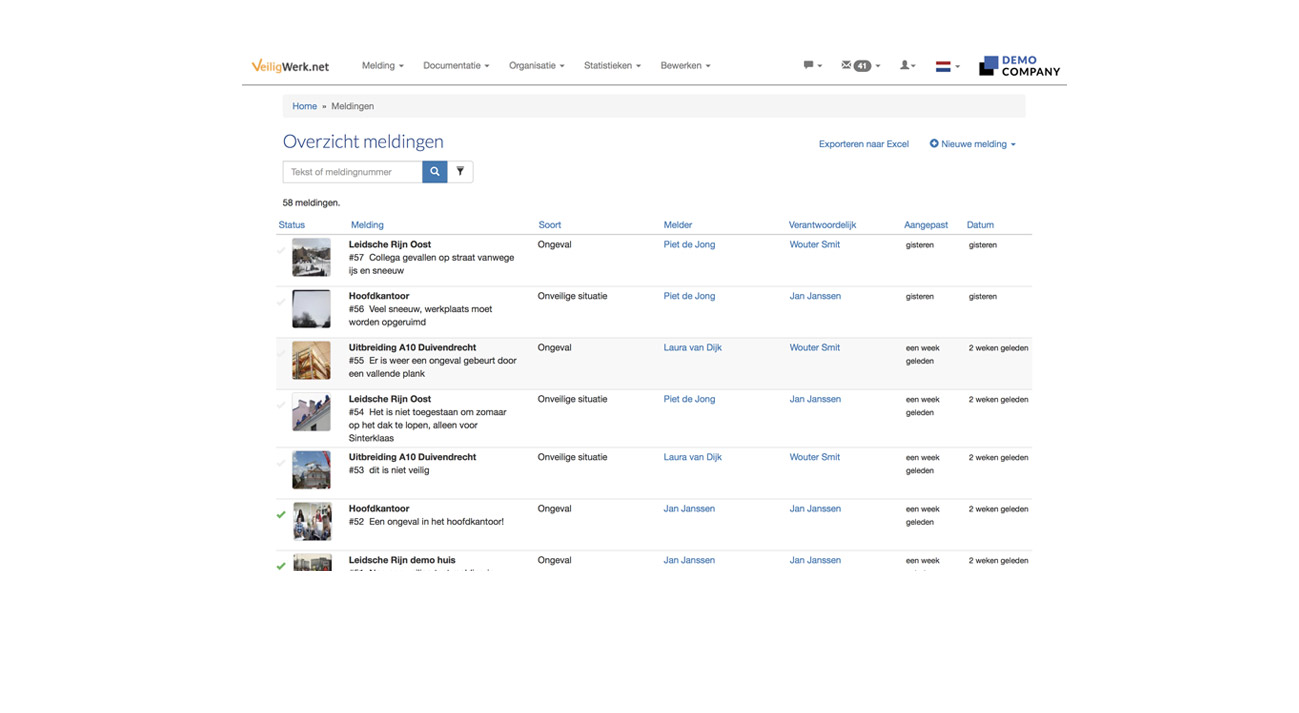Toggle gray status checkmark of report #57
Image resolution: width=1299 pixels, height=713 pixels.
[281, 251]
